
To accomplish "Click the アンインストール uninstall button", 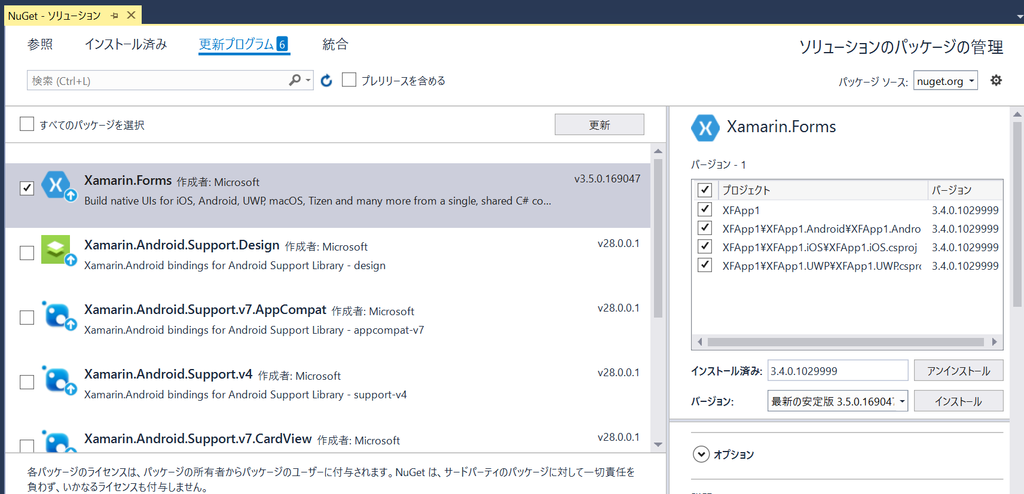I will (958, 370).
